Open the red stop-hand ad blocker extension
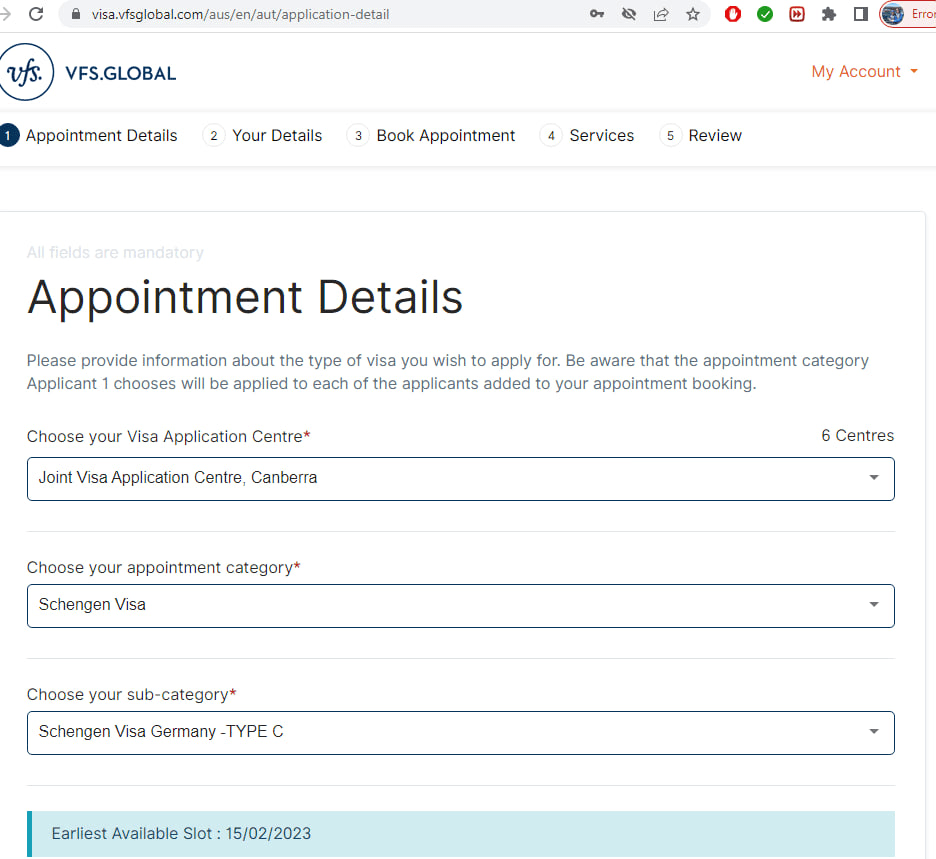This screenshot has width=936, height=859. click(x=733, y=14)
